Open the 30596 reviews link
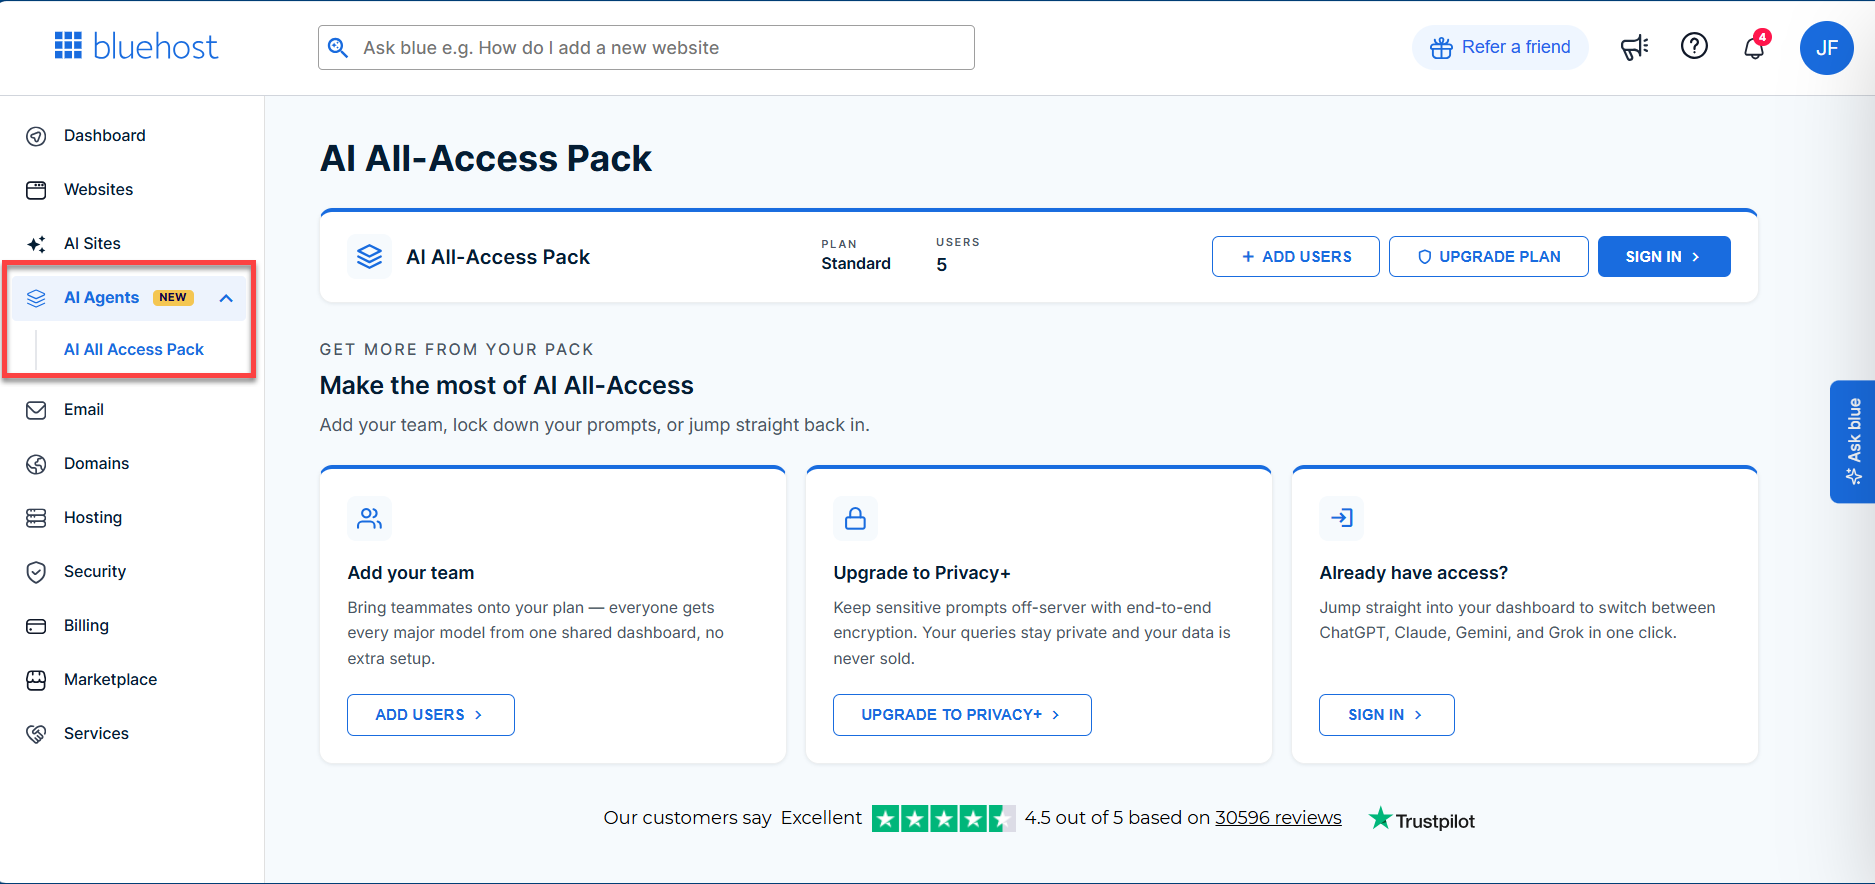The width and height of the screenshot is (1875, 884). coord(1278,818)
